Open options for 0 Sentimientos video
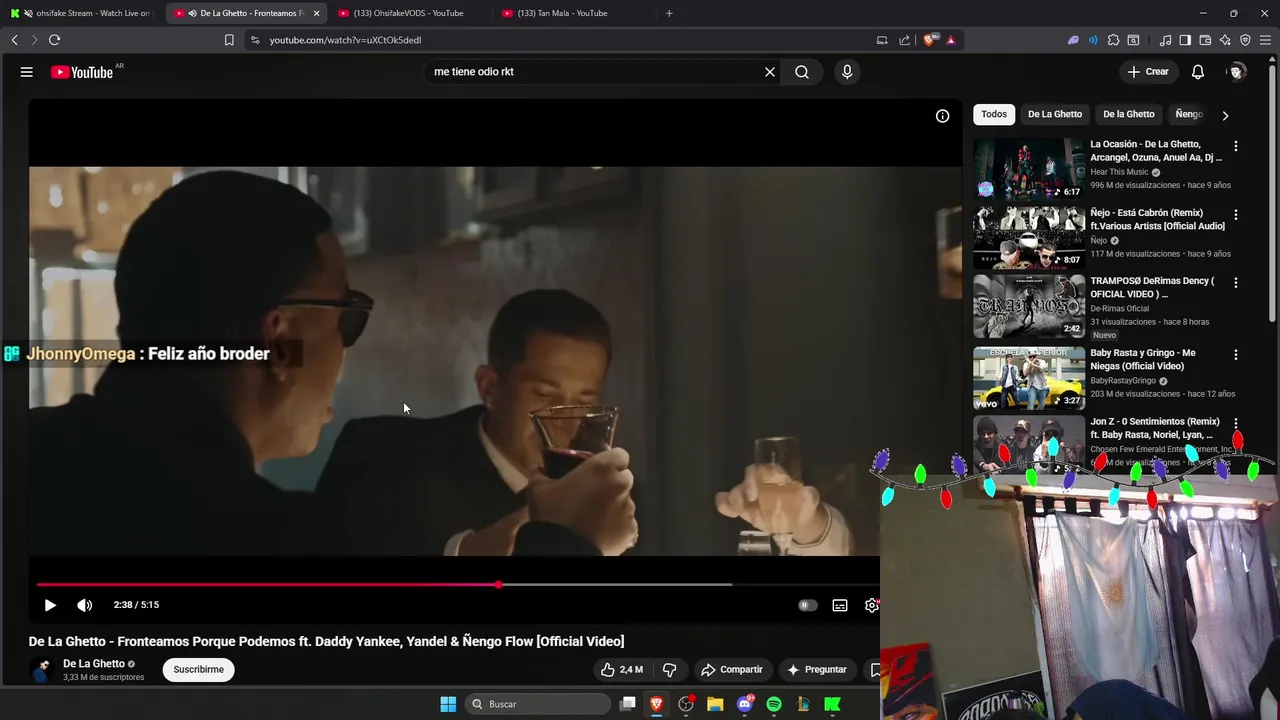This screenshot has height=720, width=1280. click(1236, 424)
